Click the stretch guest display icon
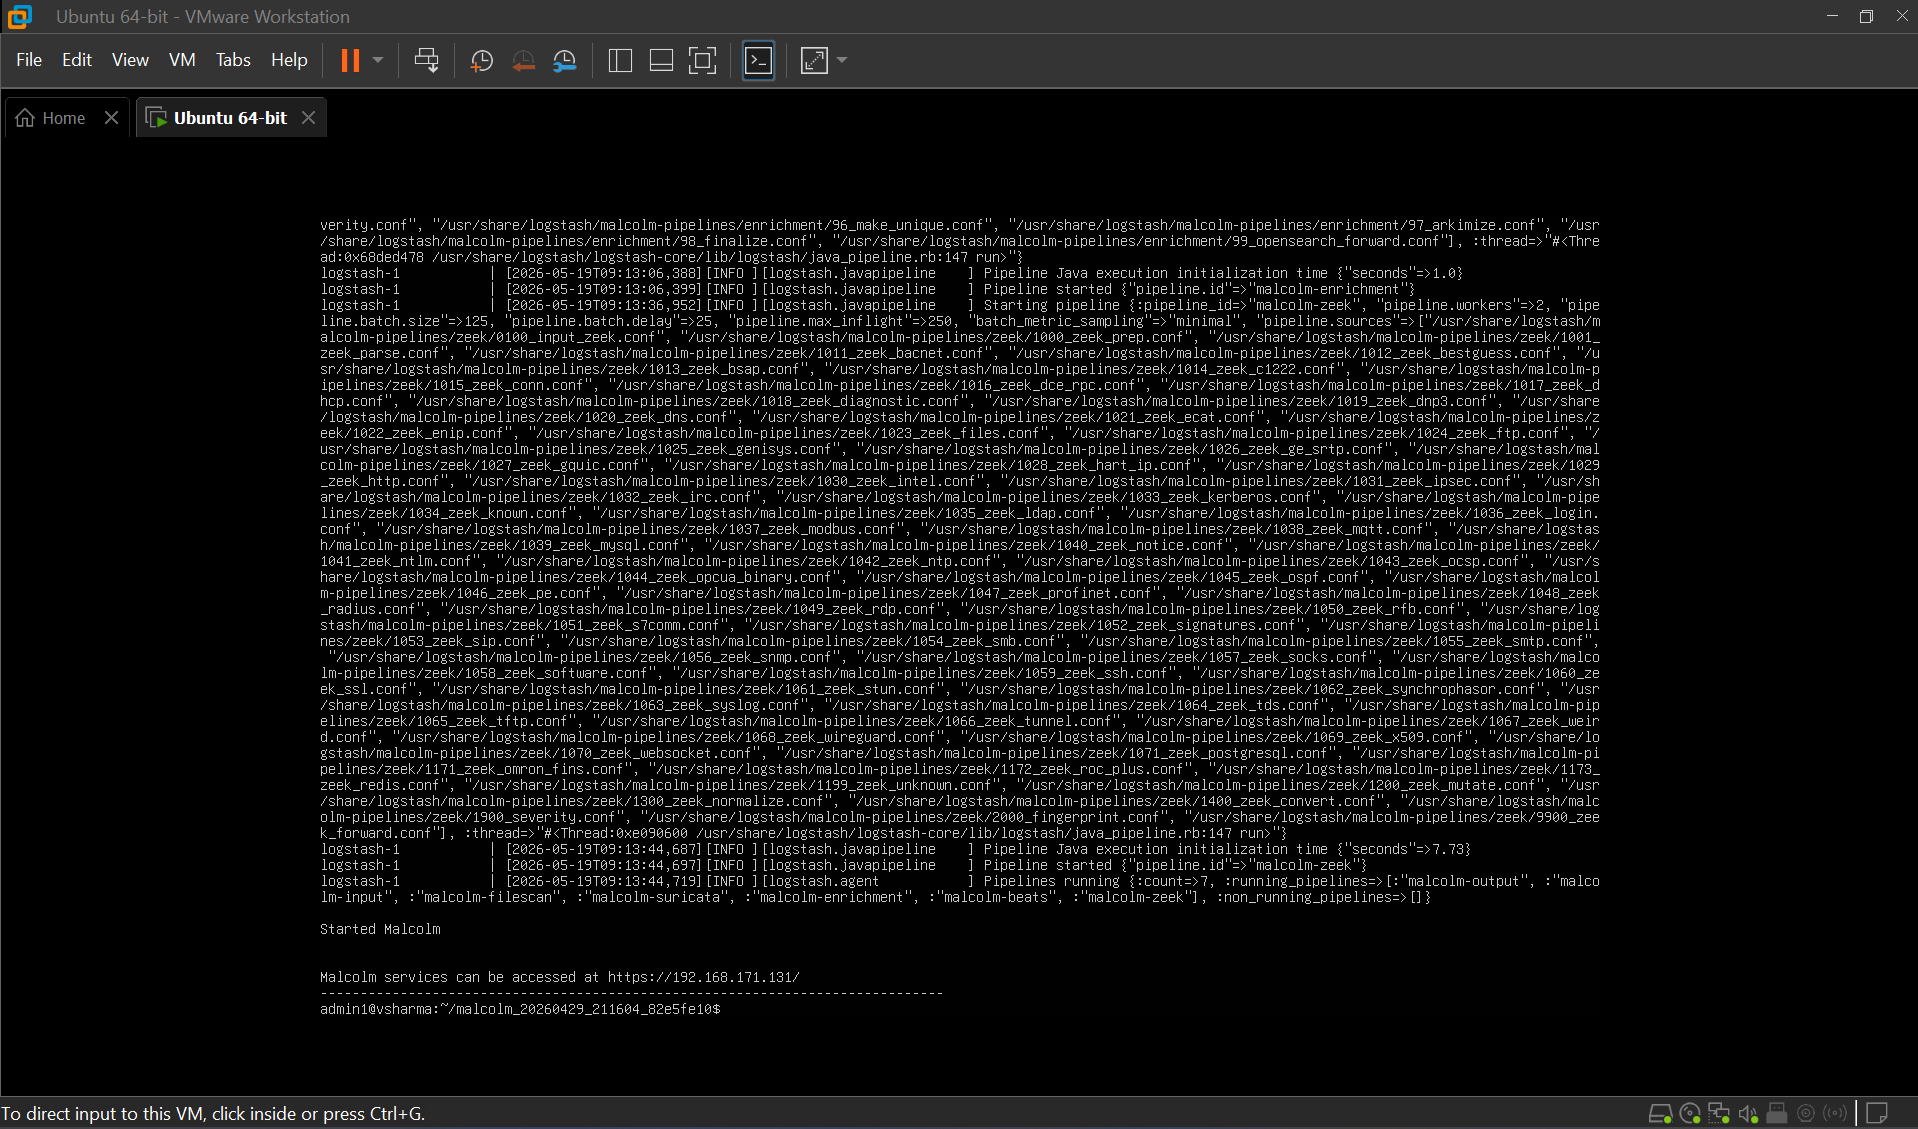This screenshot has height=1129, width=1918. [815, 61]
